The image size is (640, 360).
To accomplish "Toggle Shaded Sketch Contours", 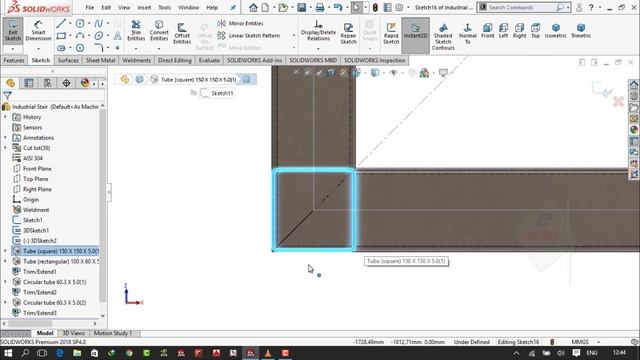I will (443, 36).
